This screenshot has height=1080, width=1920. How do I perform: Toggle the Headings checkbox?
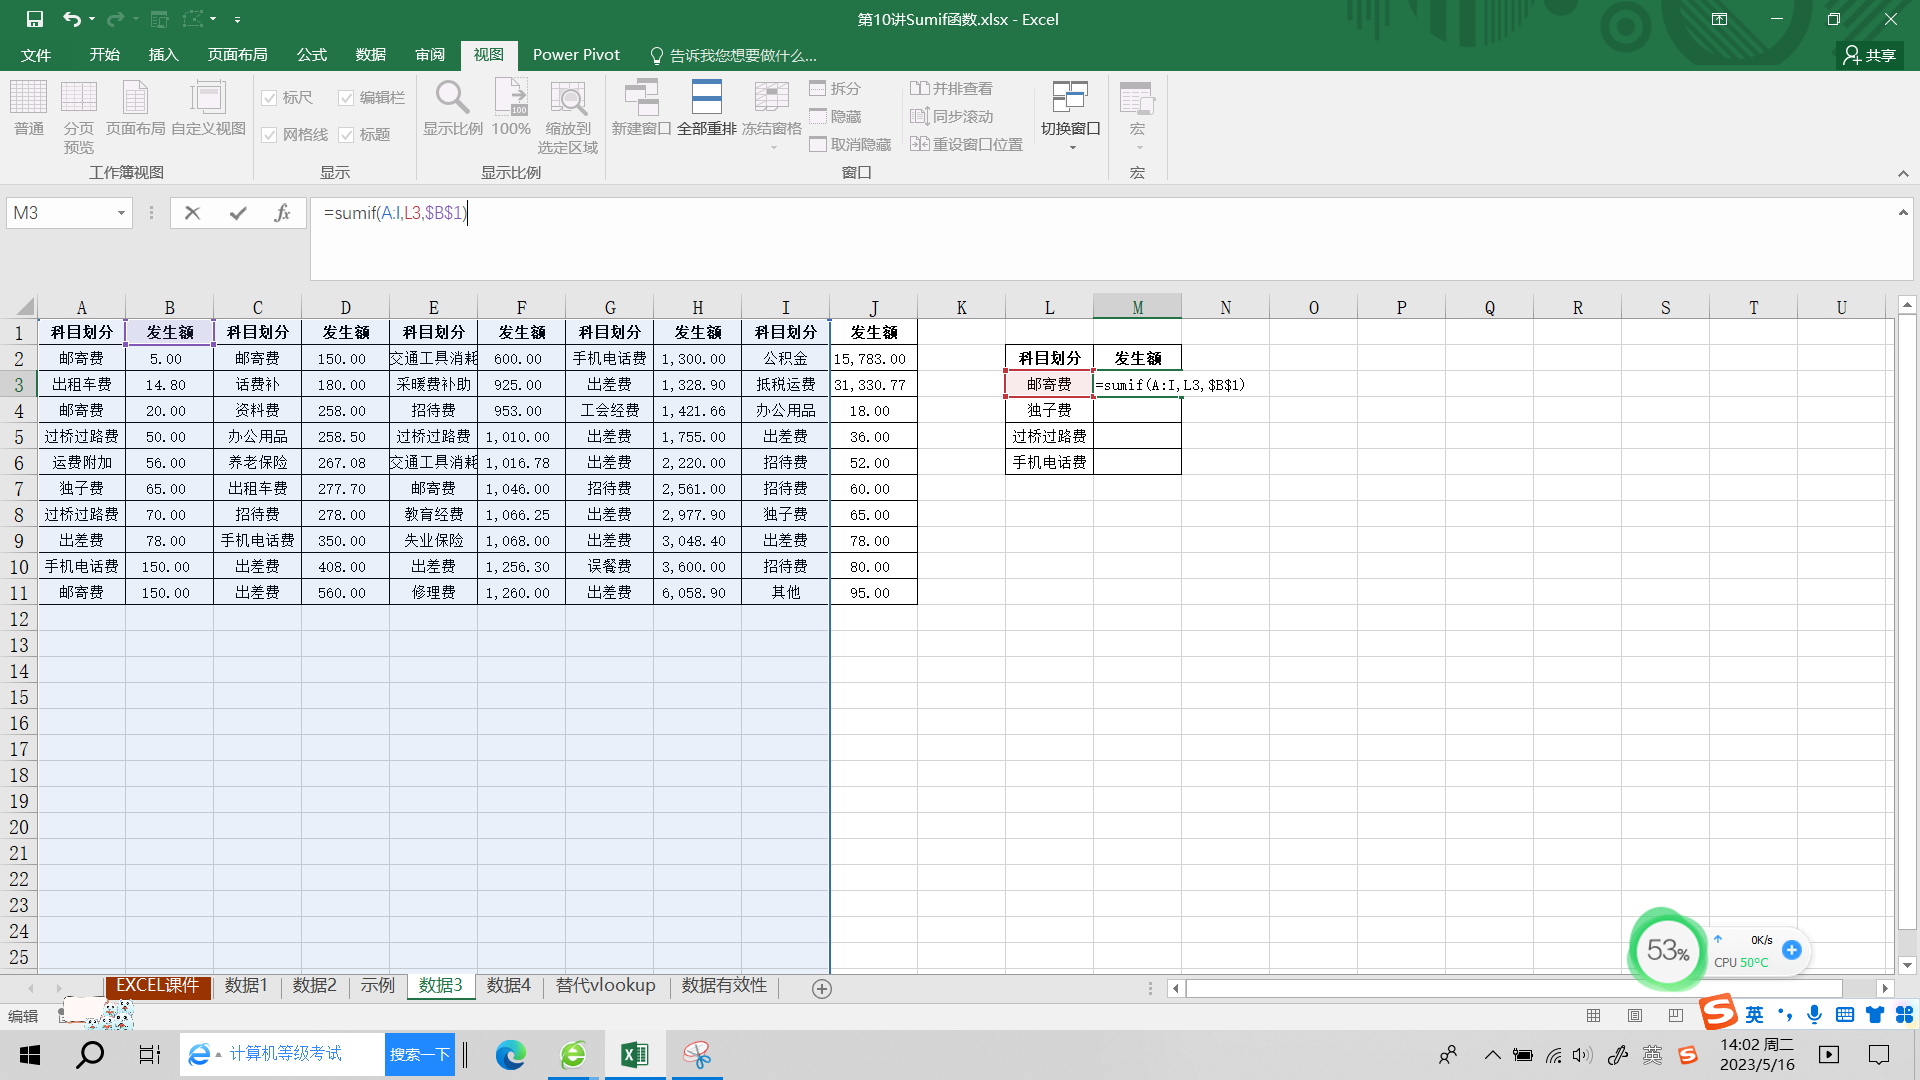[346, 135]
